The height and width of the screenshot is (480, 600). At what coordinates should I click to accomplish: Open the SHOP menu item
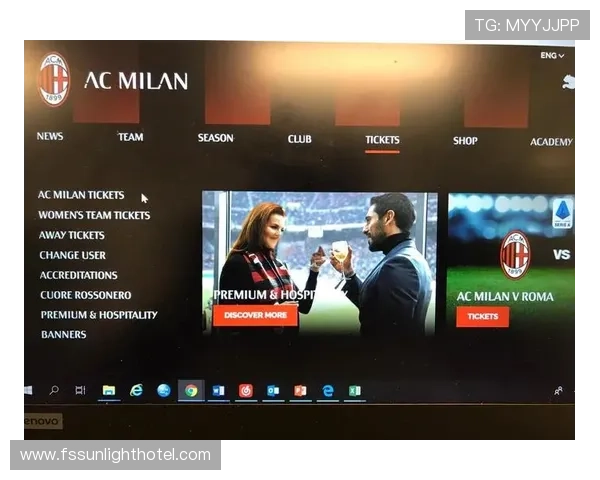point(465,141)
